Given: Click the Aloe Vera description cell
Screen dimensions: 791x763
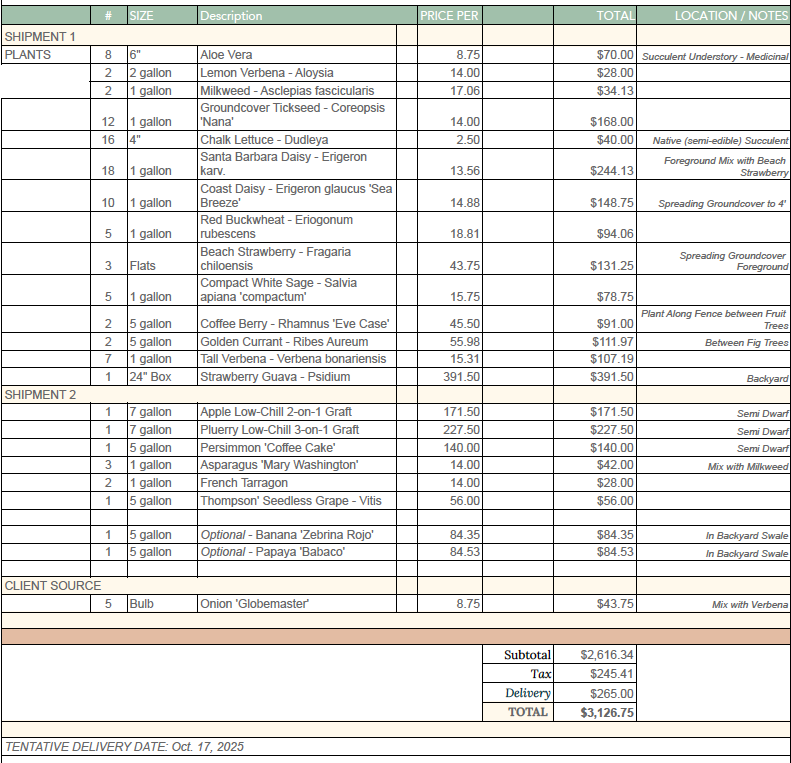Looking at the screenshot, I should tap(226, 55).
